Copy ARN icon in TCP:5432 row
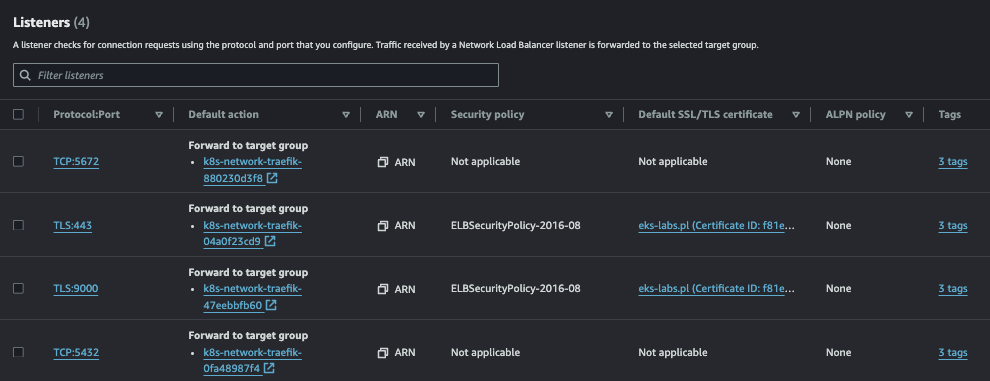 tap(382, 352)
